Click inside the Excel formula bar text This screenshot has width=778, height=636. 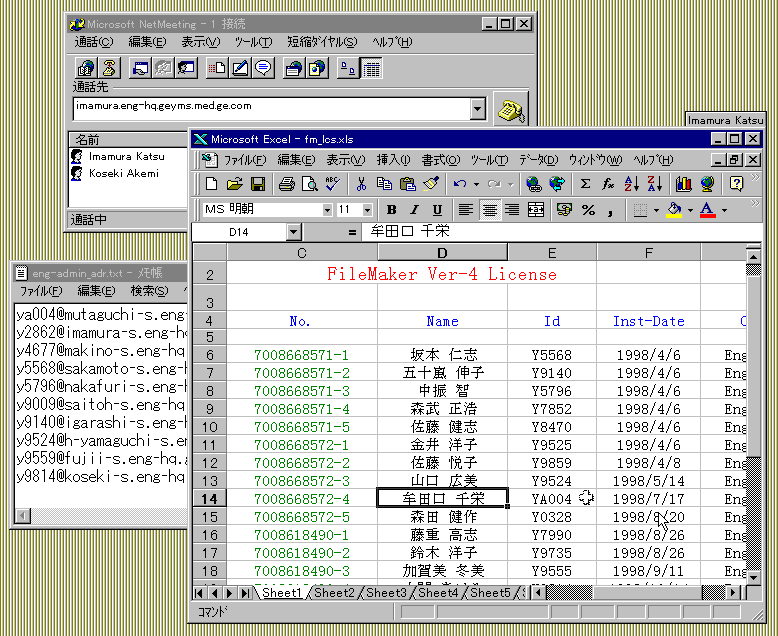561,232
